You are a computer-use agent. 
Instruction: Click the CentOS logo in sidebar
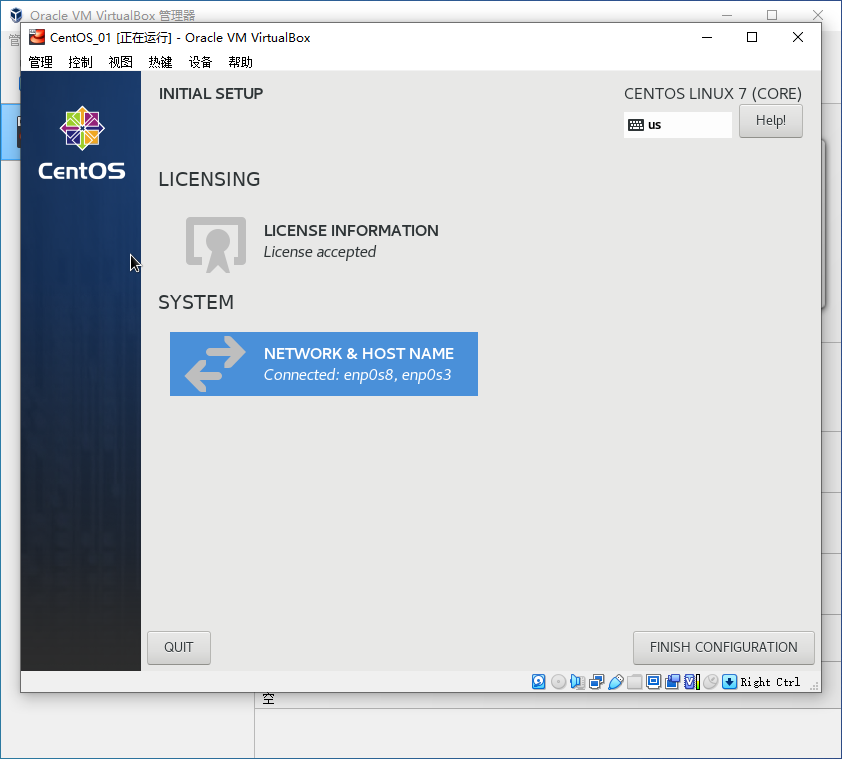(x=82, y=143)
